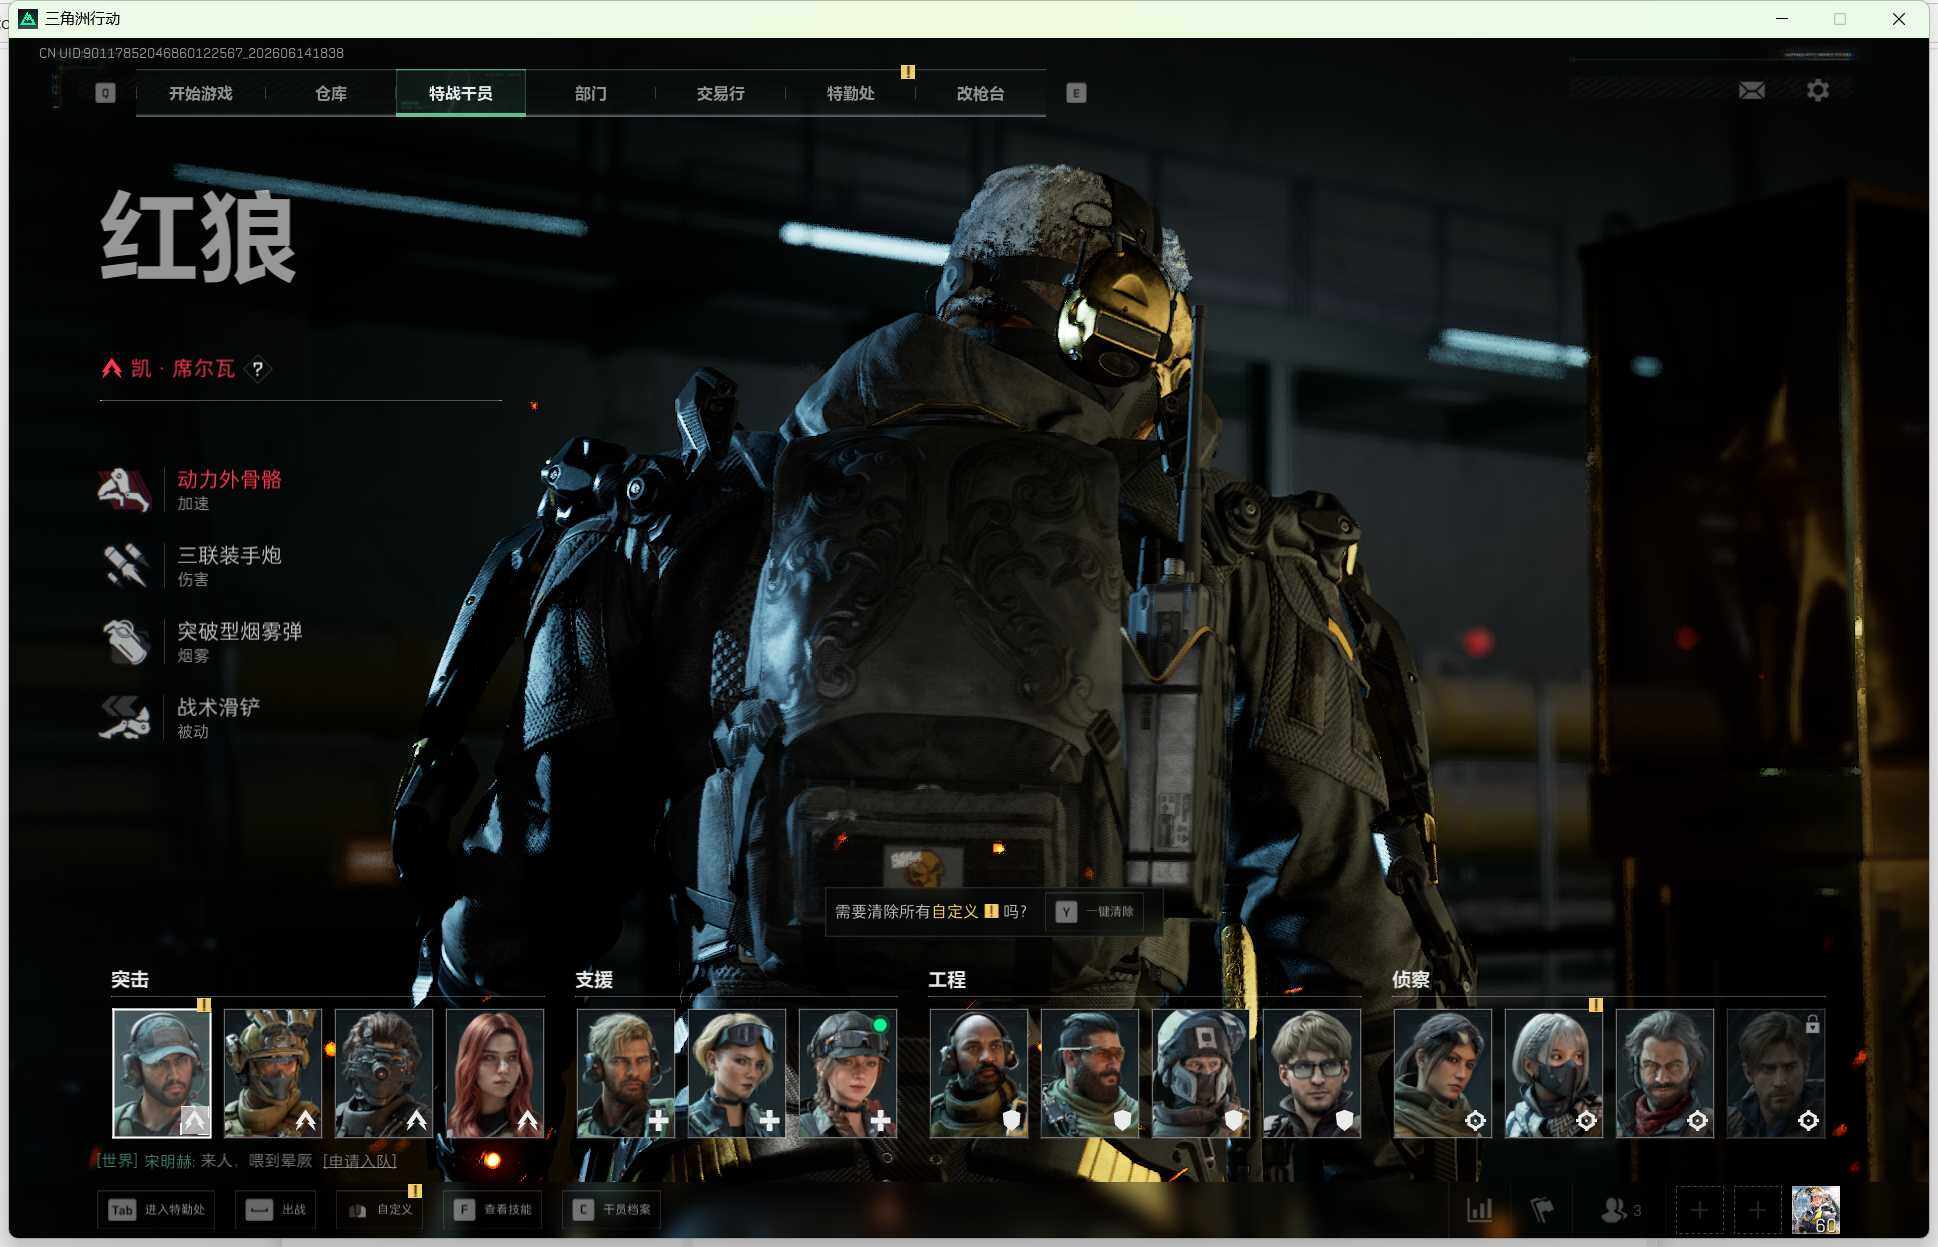Select the blond bearded 支援 operator portrait
Screen dimensions: 1938x1247
[626, 1073]
